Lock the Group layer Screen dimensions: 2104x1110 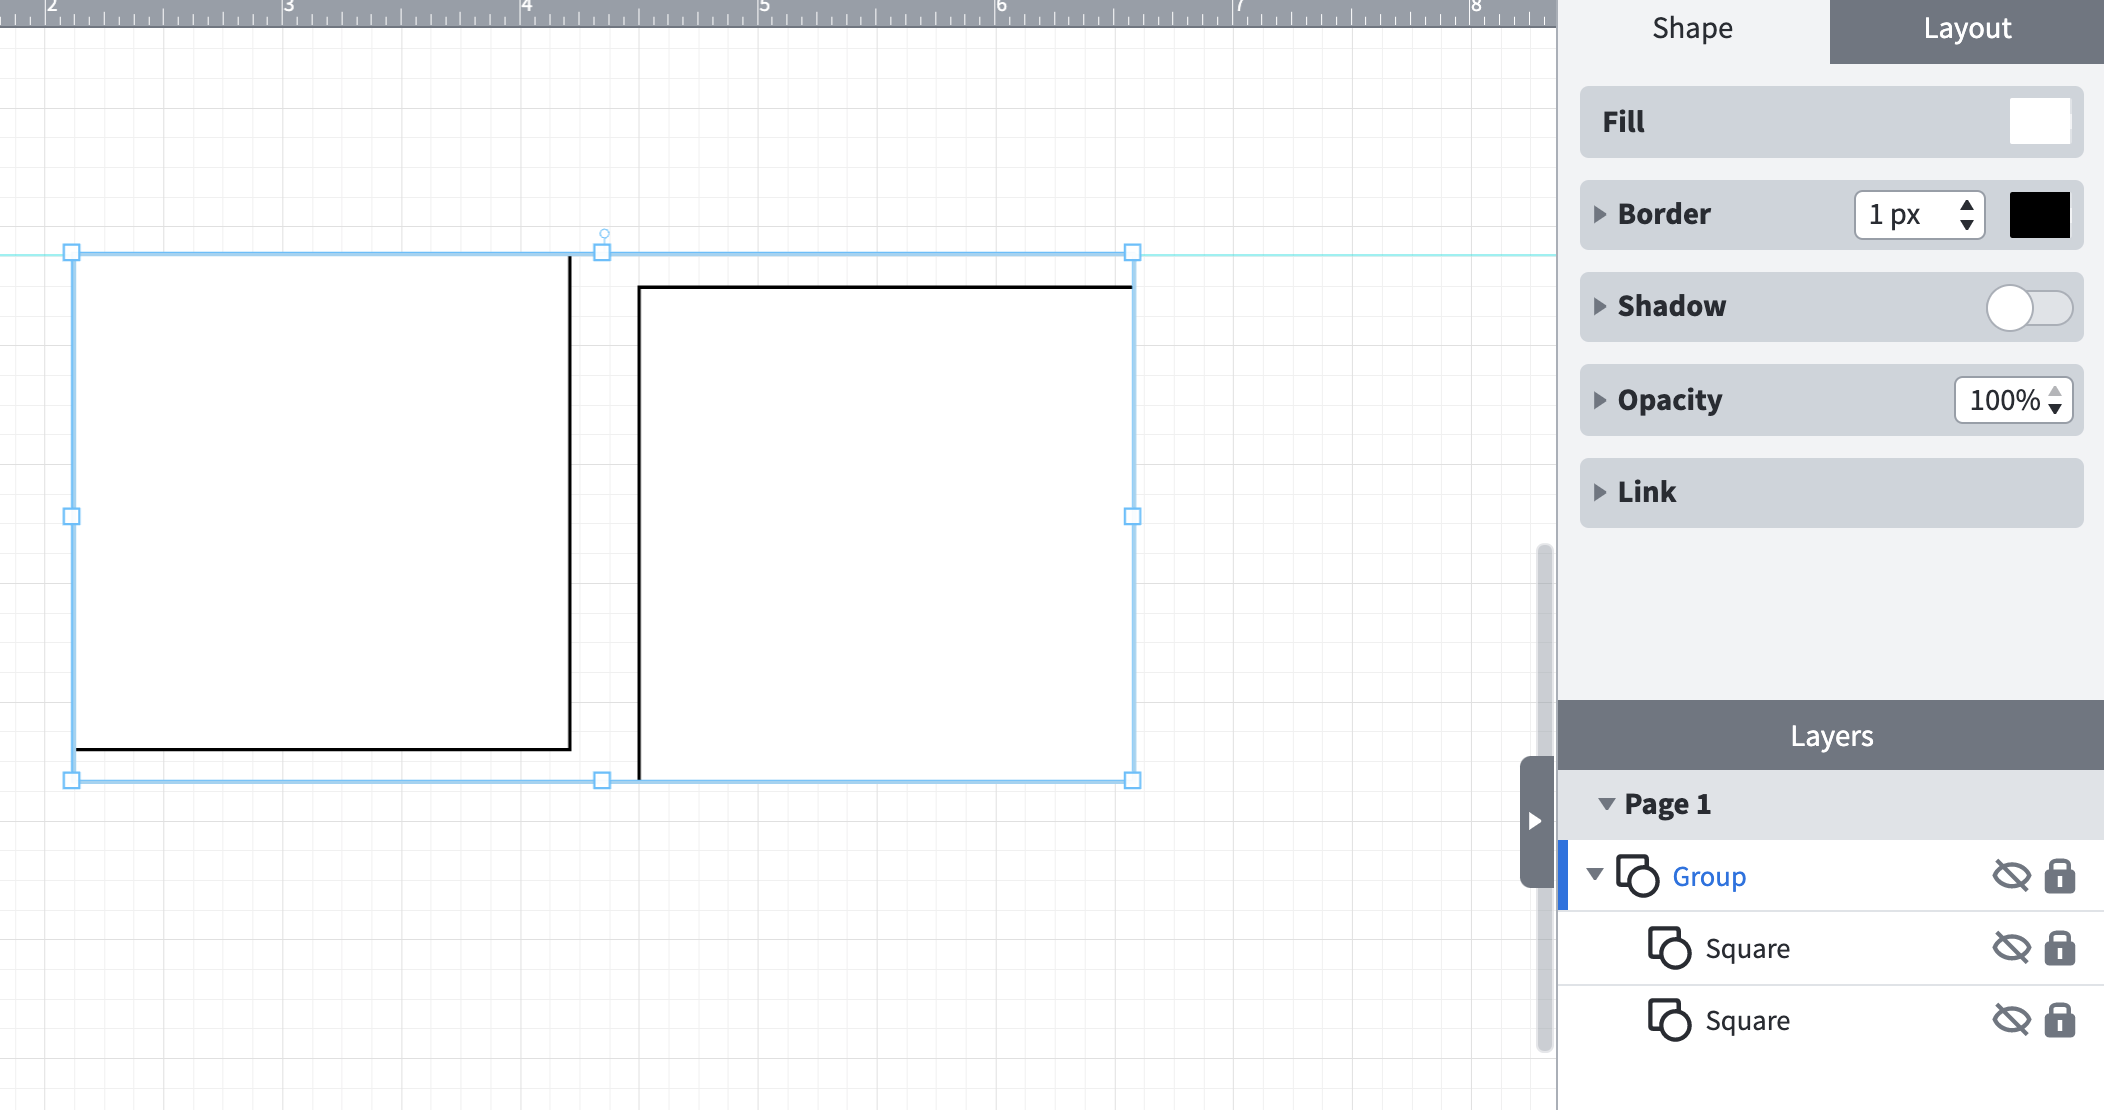pos(2060,876)
